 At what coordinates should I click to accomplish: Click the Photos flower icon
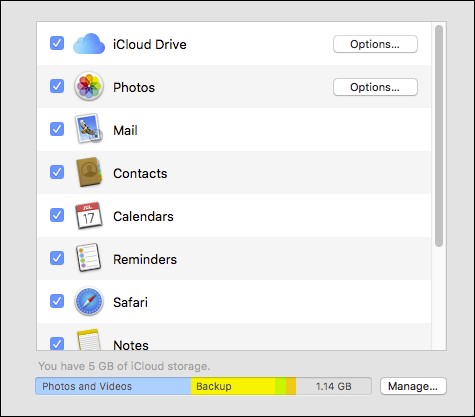[89, 86]
